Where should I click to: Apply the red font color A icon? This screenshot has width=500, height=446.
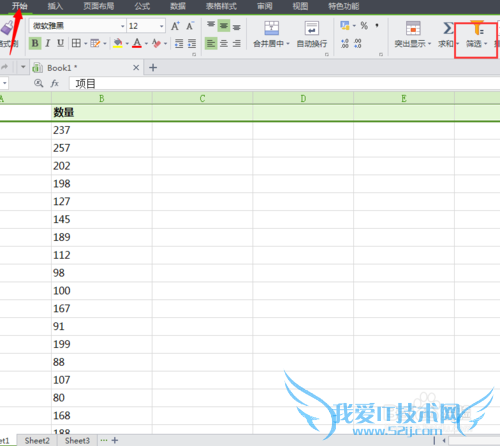click(137, 43)
